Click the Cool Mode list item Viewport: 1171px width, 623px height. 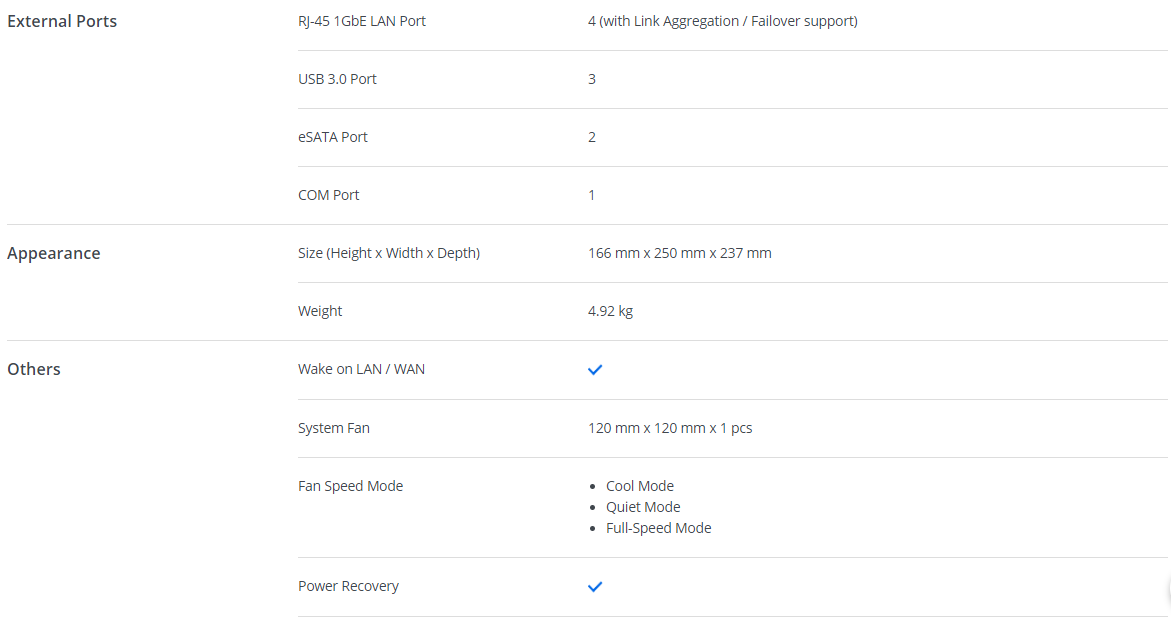[x=640, y=486]
